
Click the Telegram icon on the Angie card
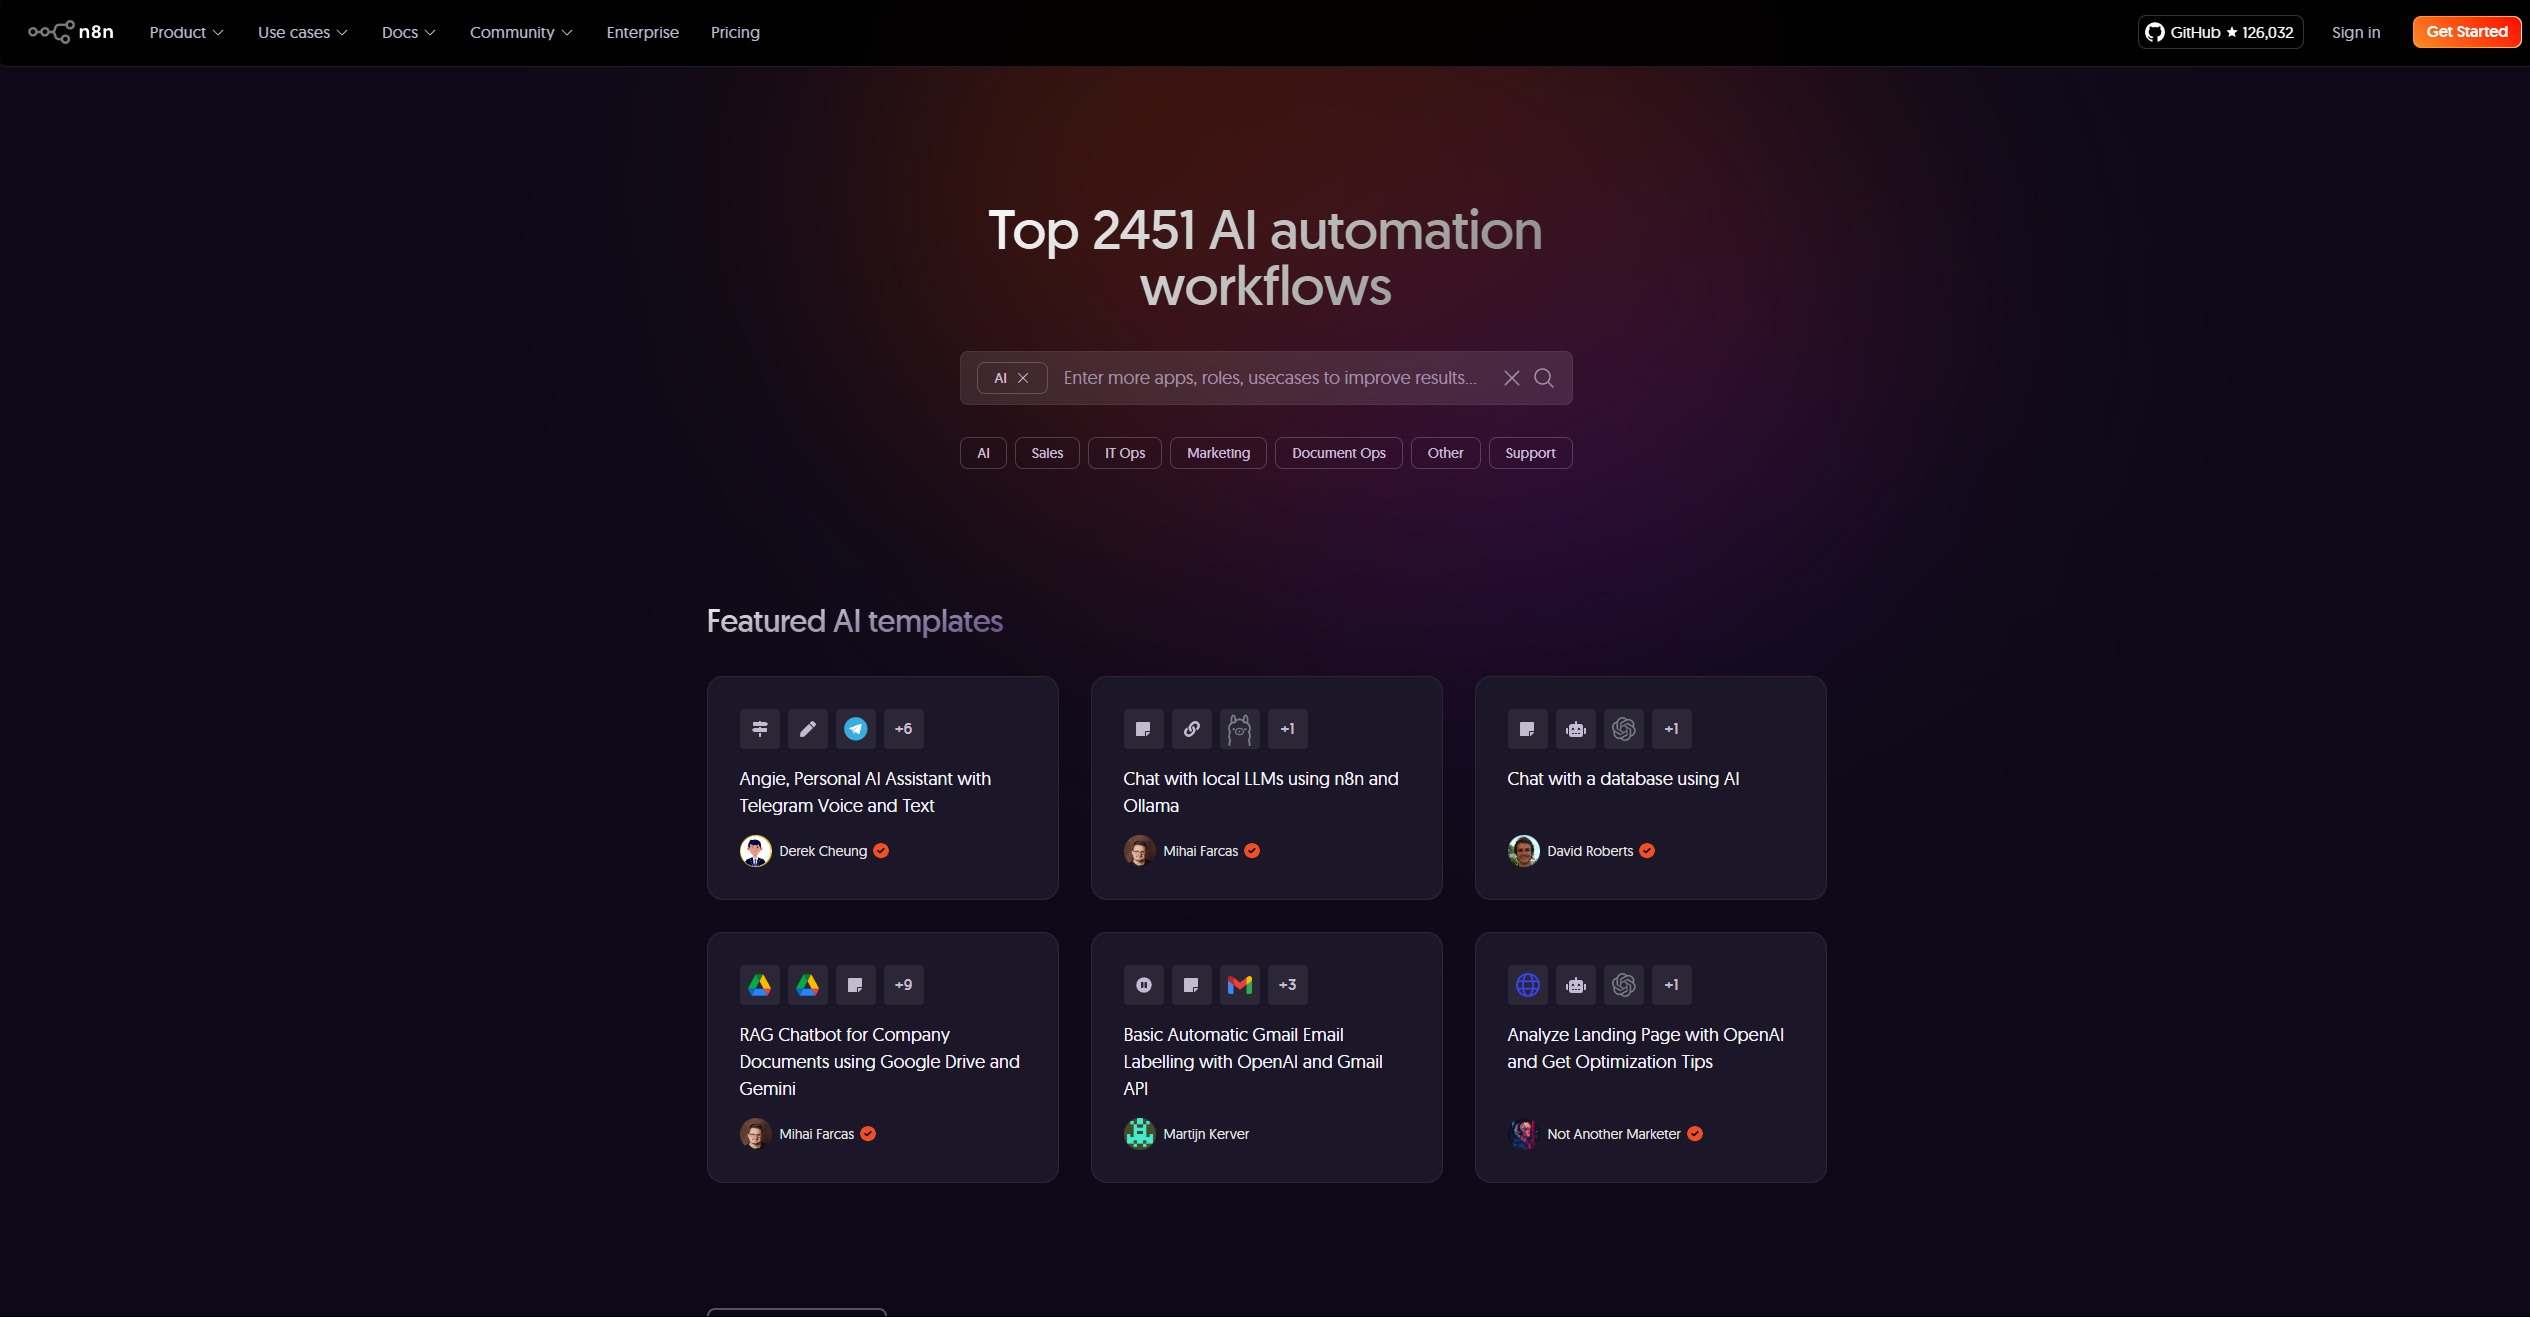pyautogui.click(x=856, y=729)
